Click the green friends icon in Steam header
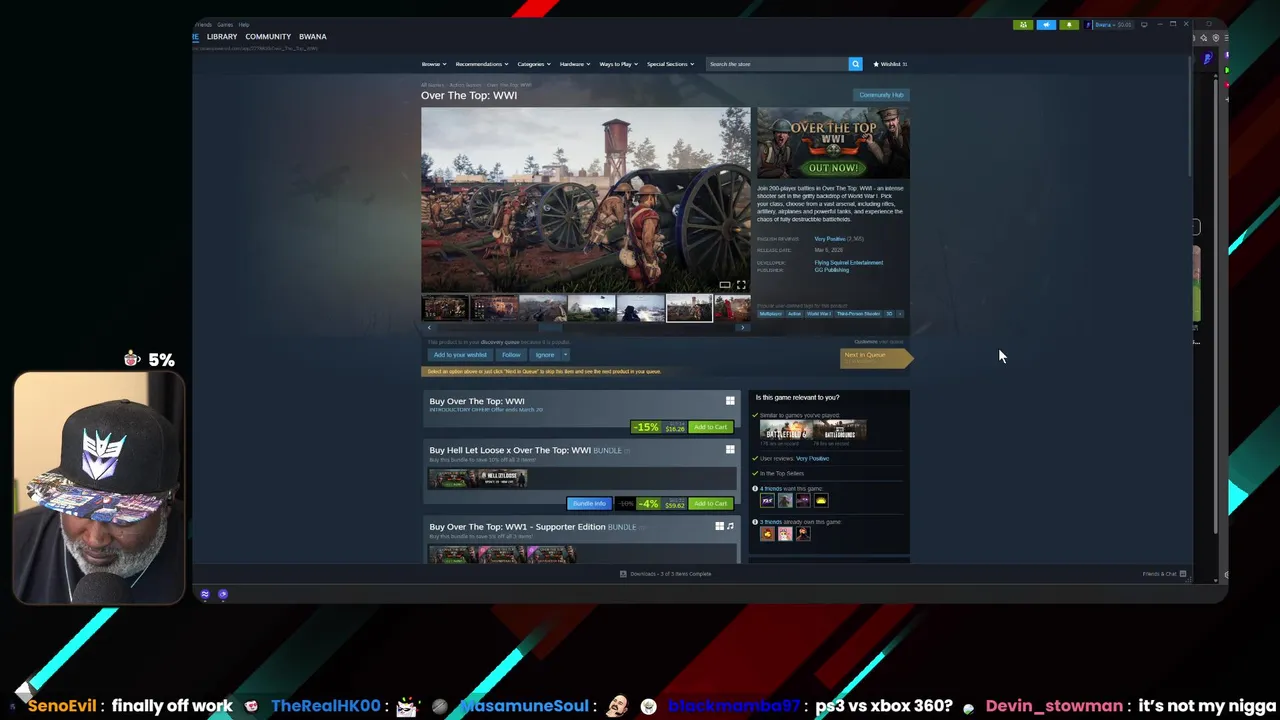This screenshot has height=720, width=1280. [x=1022, y=25]
